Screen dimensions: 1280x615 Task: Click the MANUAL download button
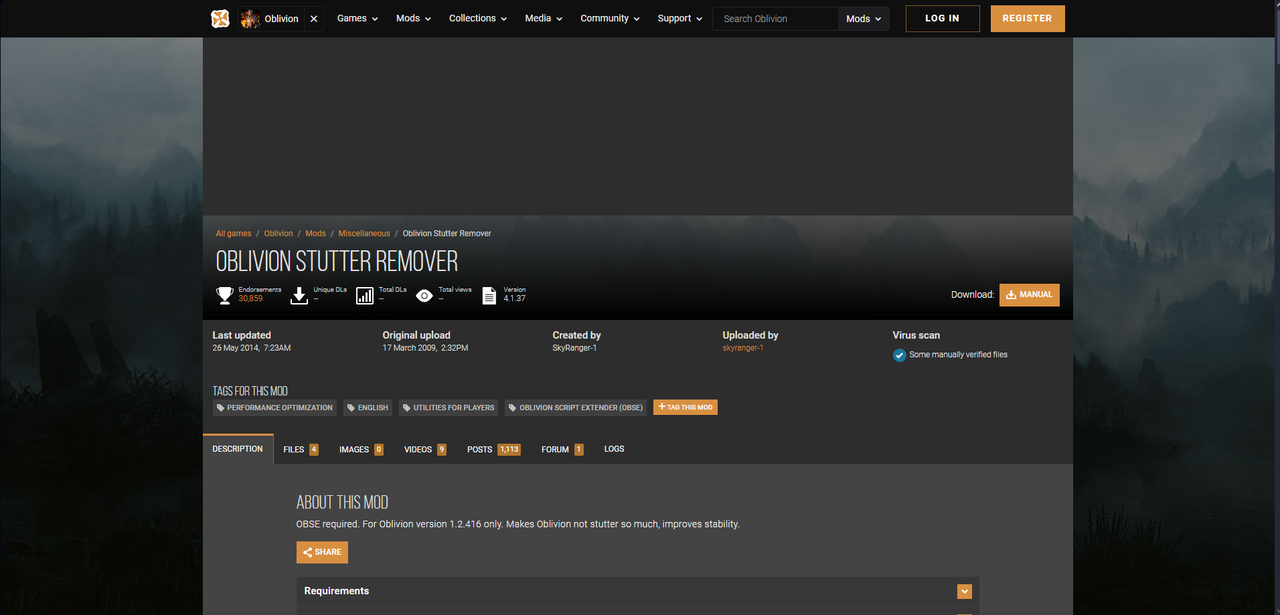(x=1029, y=295)
